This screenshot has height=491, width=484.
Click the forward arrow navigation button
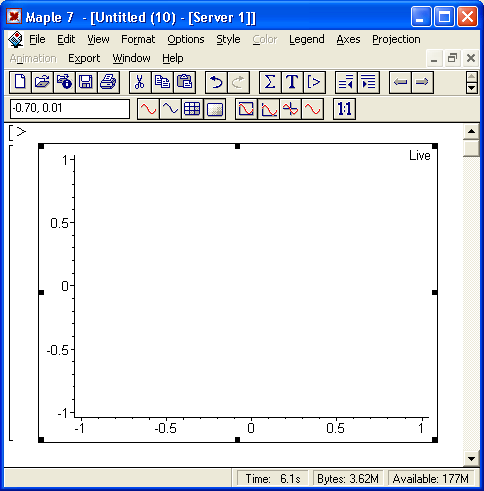422,82
